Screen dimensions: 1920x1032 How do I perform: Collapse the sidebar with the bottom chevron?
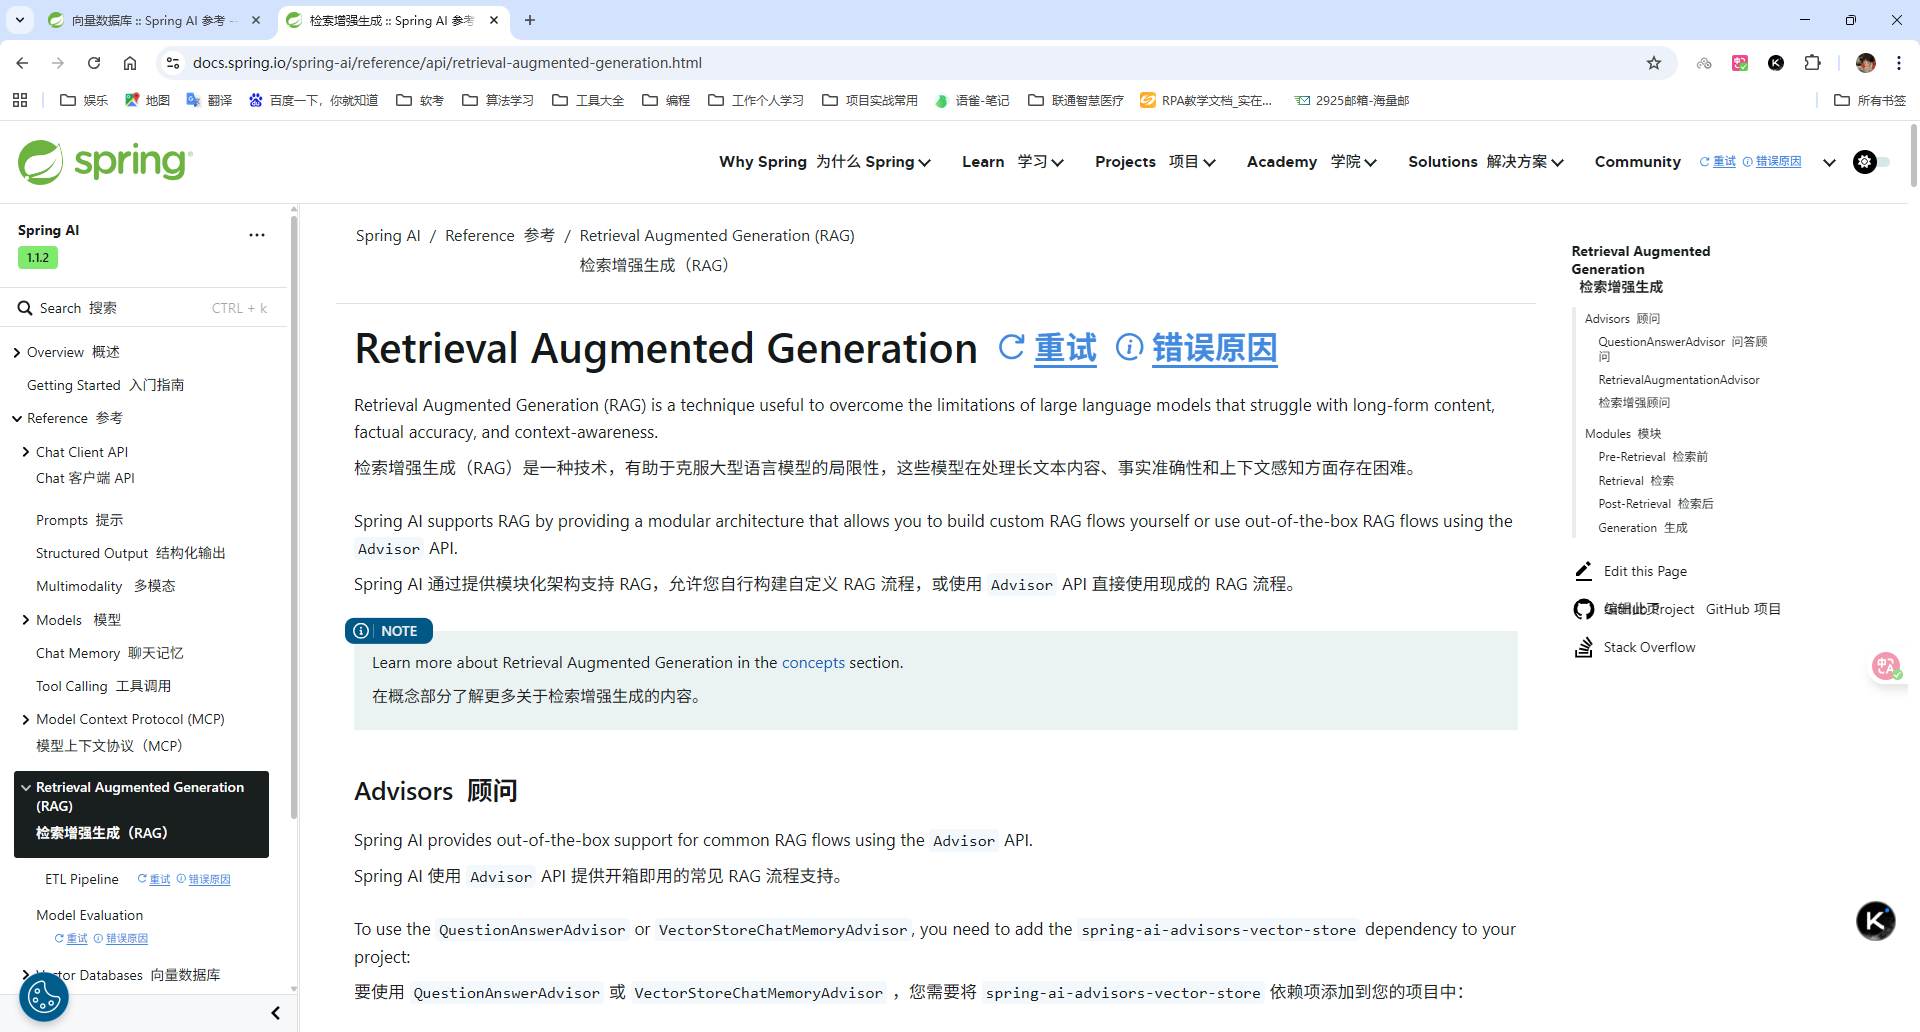[x=275, y=1013]
